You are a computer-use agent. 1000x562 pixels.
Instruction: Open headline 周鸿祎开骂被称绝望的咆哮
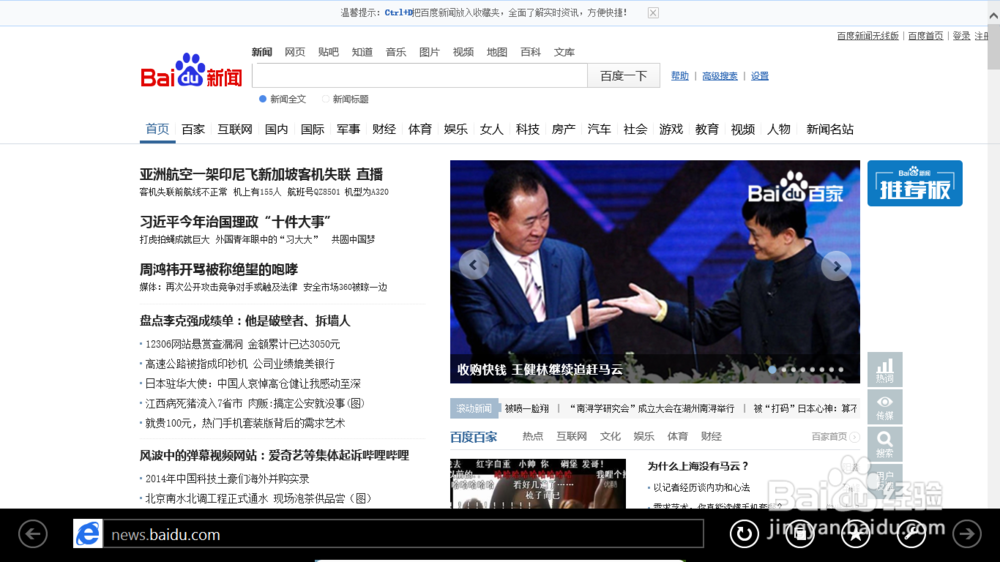(219, 269)
